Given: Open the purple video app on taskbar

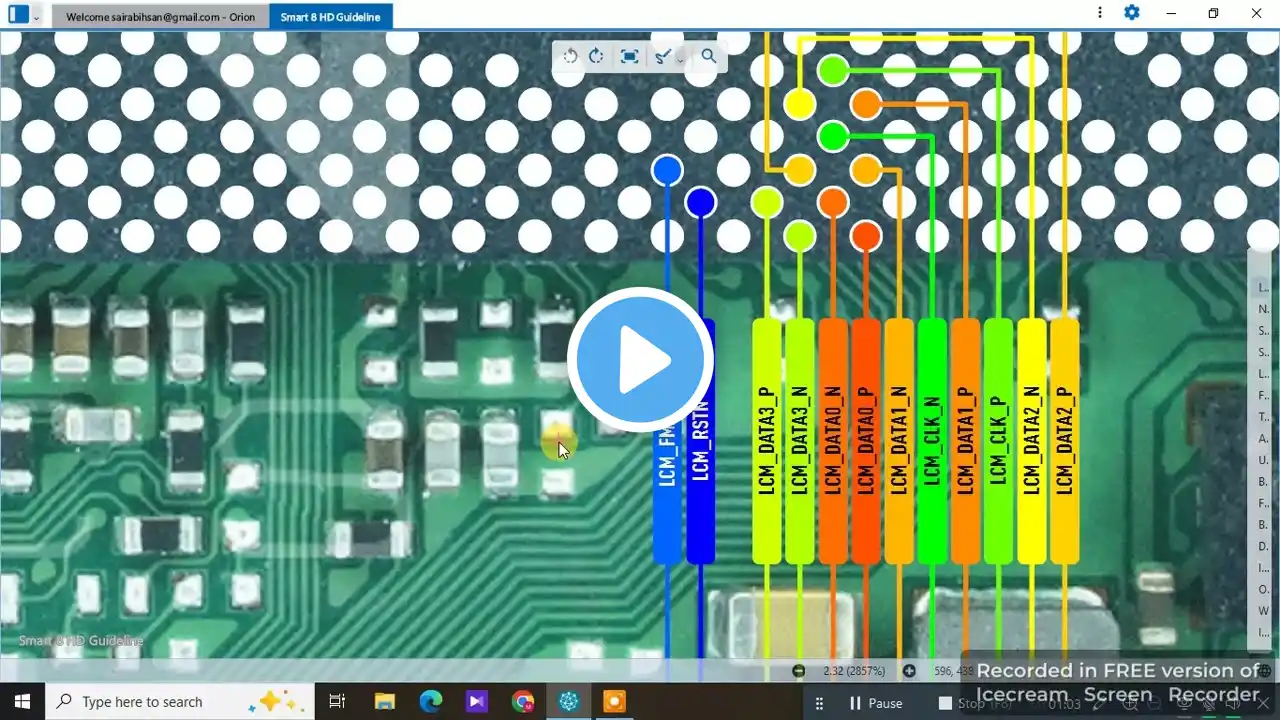Looking at the screenshot, I should (477, 702).
